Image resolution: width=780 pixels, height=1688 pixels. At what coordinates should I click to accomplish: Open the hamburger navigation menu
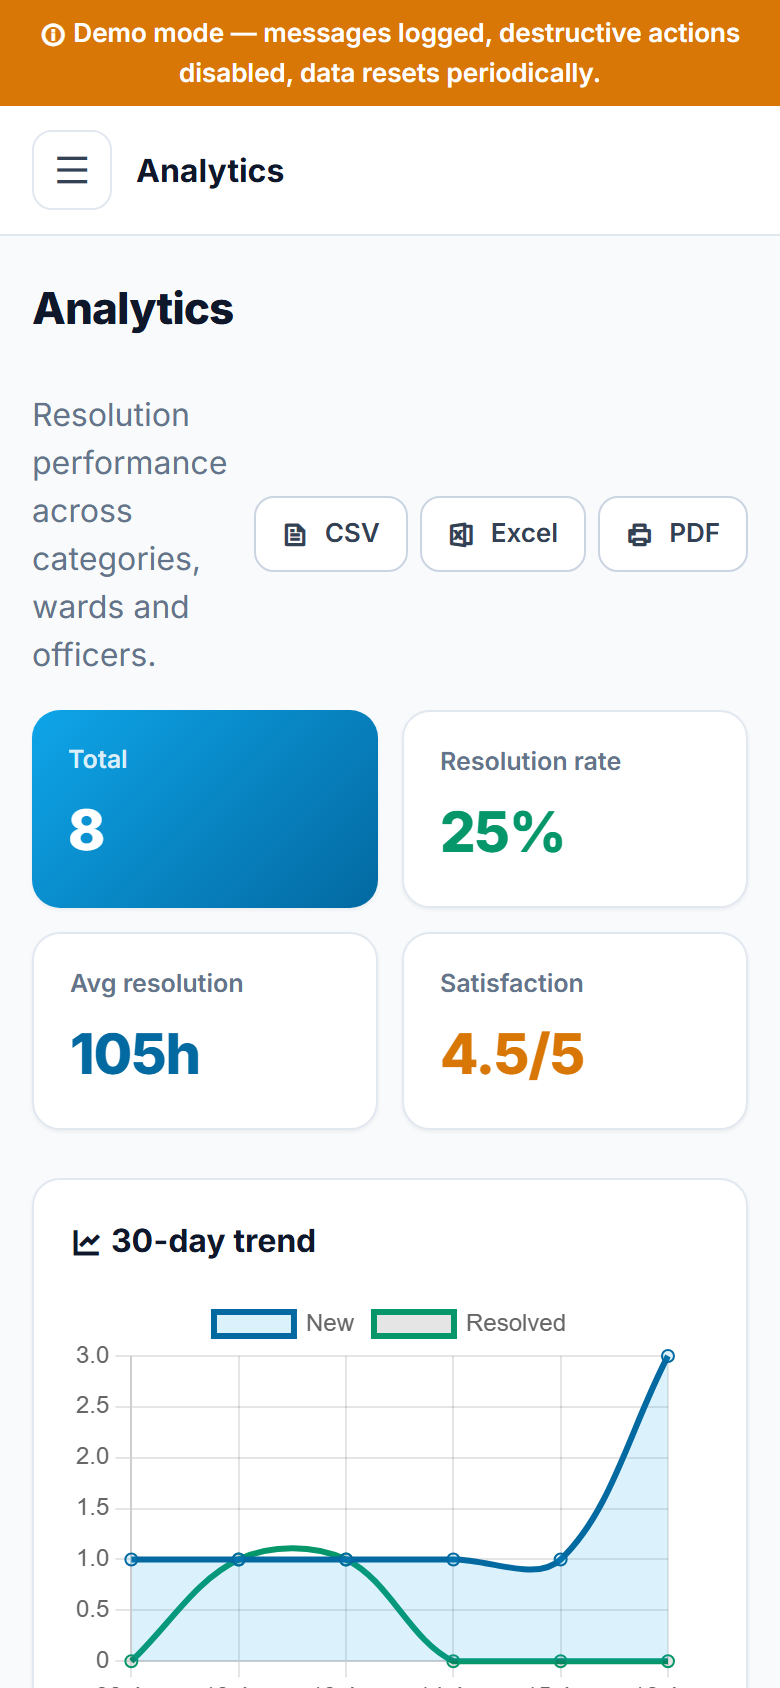point(72,170)
